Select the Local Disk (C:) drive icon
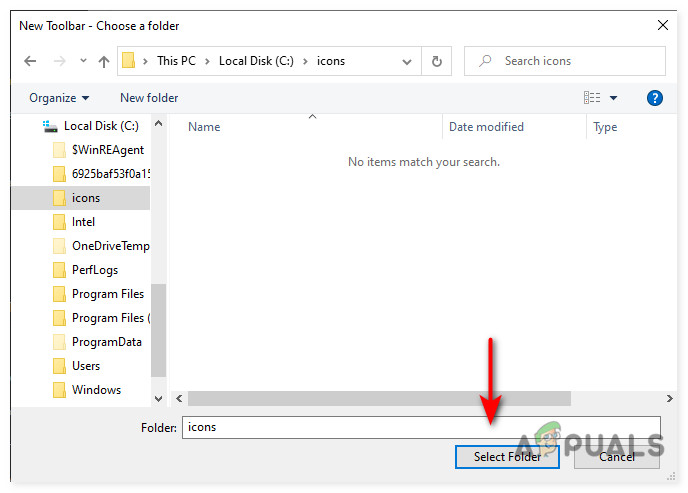The image size is (688, 493). click(51, 126)
